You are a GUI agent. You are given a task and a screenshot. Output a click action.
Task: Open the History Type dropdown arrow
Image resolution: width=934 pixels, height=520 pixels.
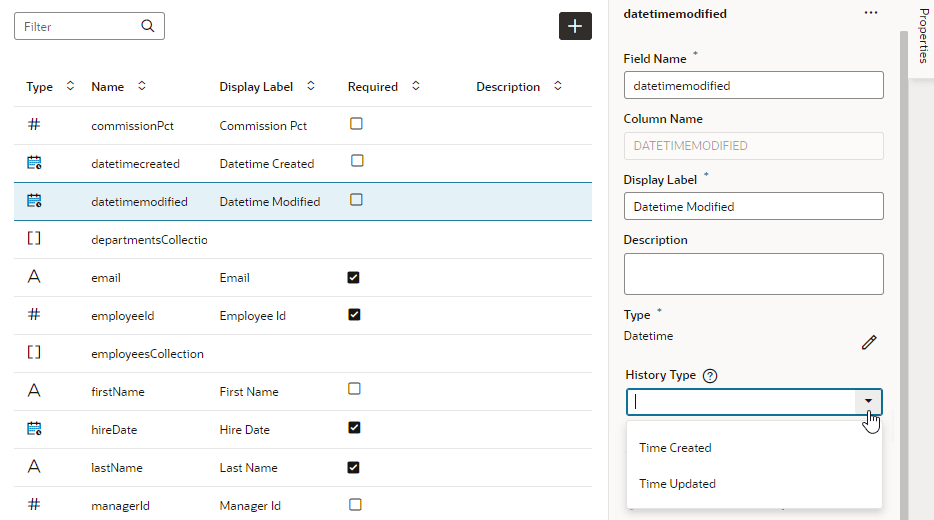(x=868, y=402)
